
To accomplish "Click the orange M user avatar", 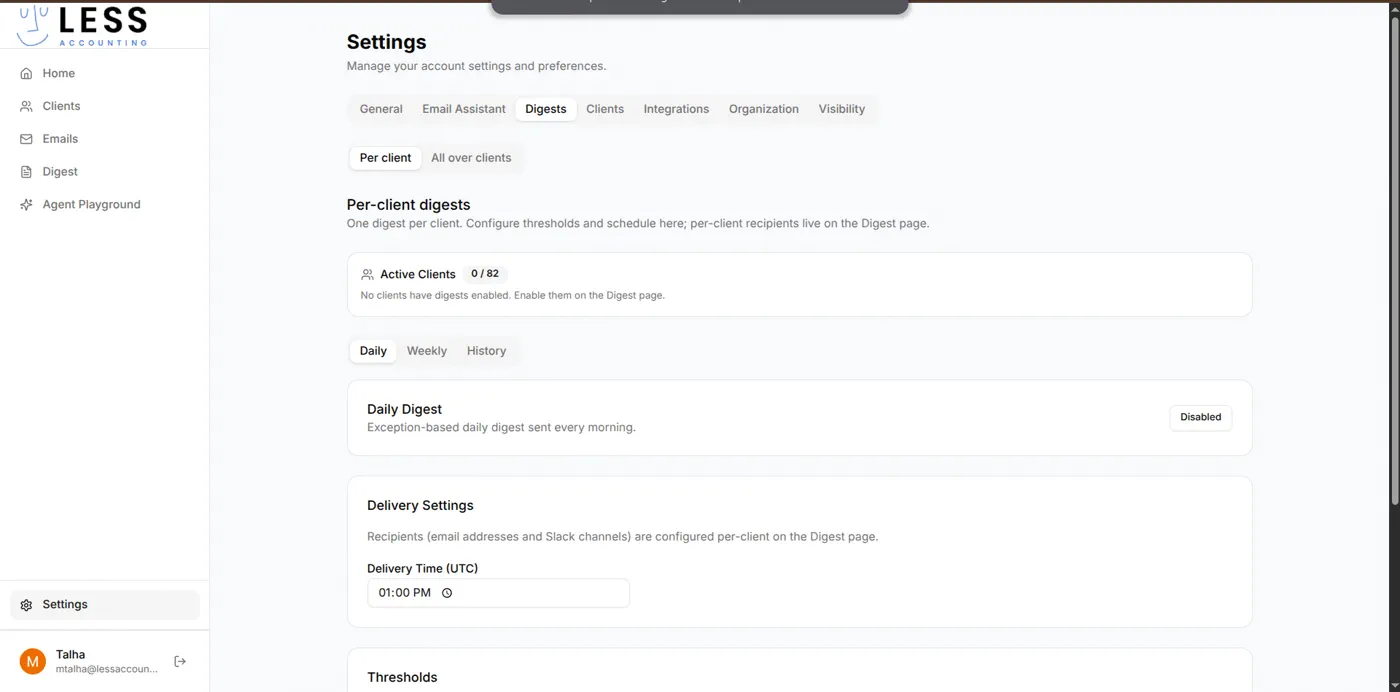I will (33, 661).
